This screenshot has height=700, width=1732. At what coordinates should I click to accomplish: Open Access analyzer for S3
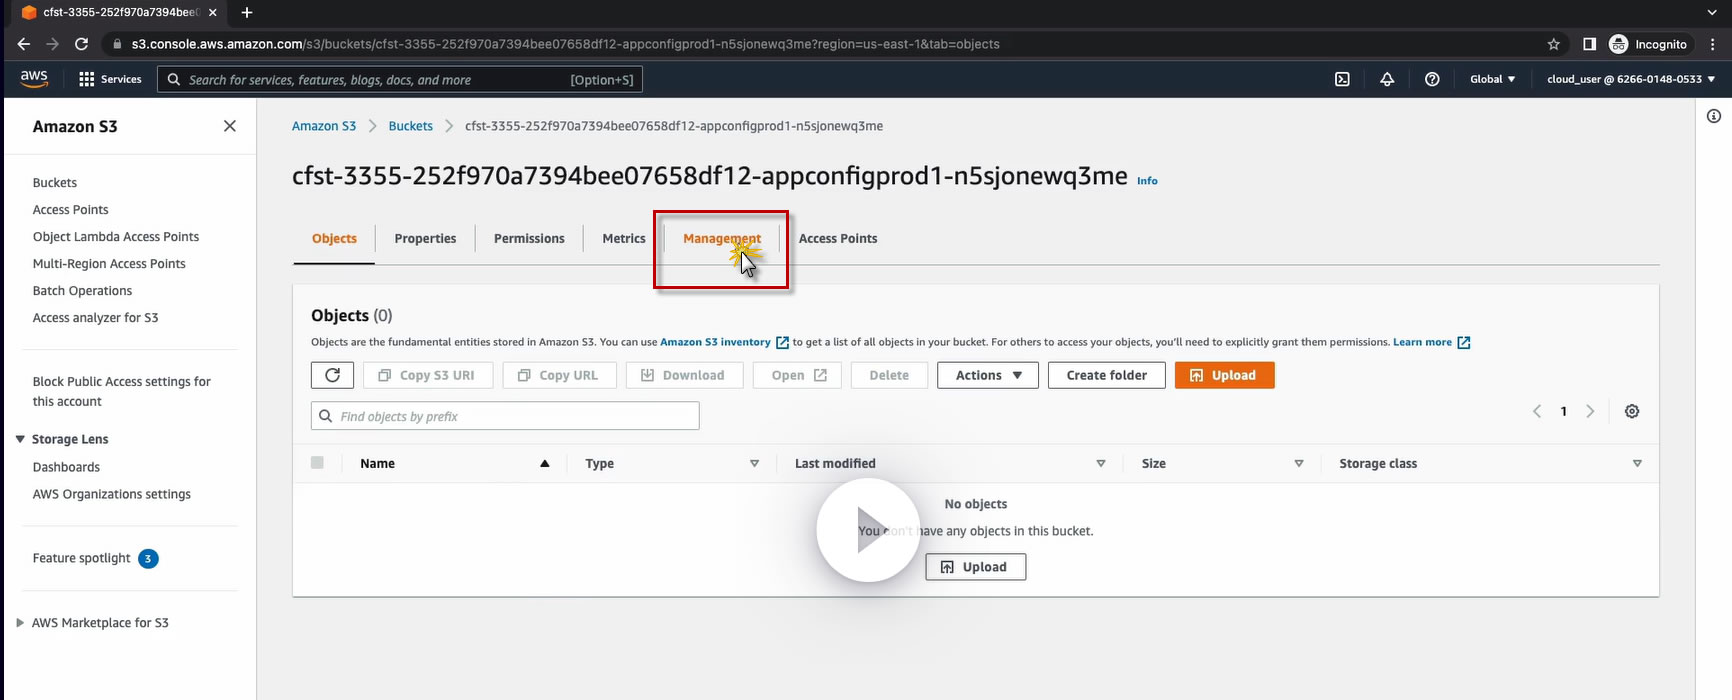coord(95,317)
